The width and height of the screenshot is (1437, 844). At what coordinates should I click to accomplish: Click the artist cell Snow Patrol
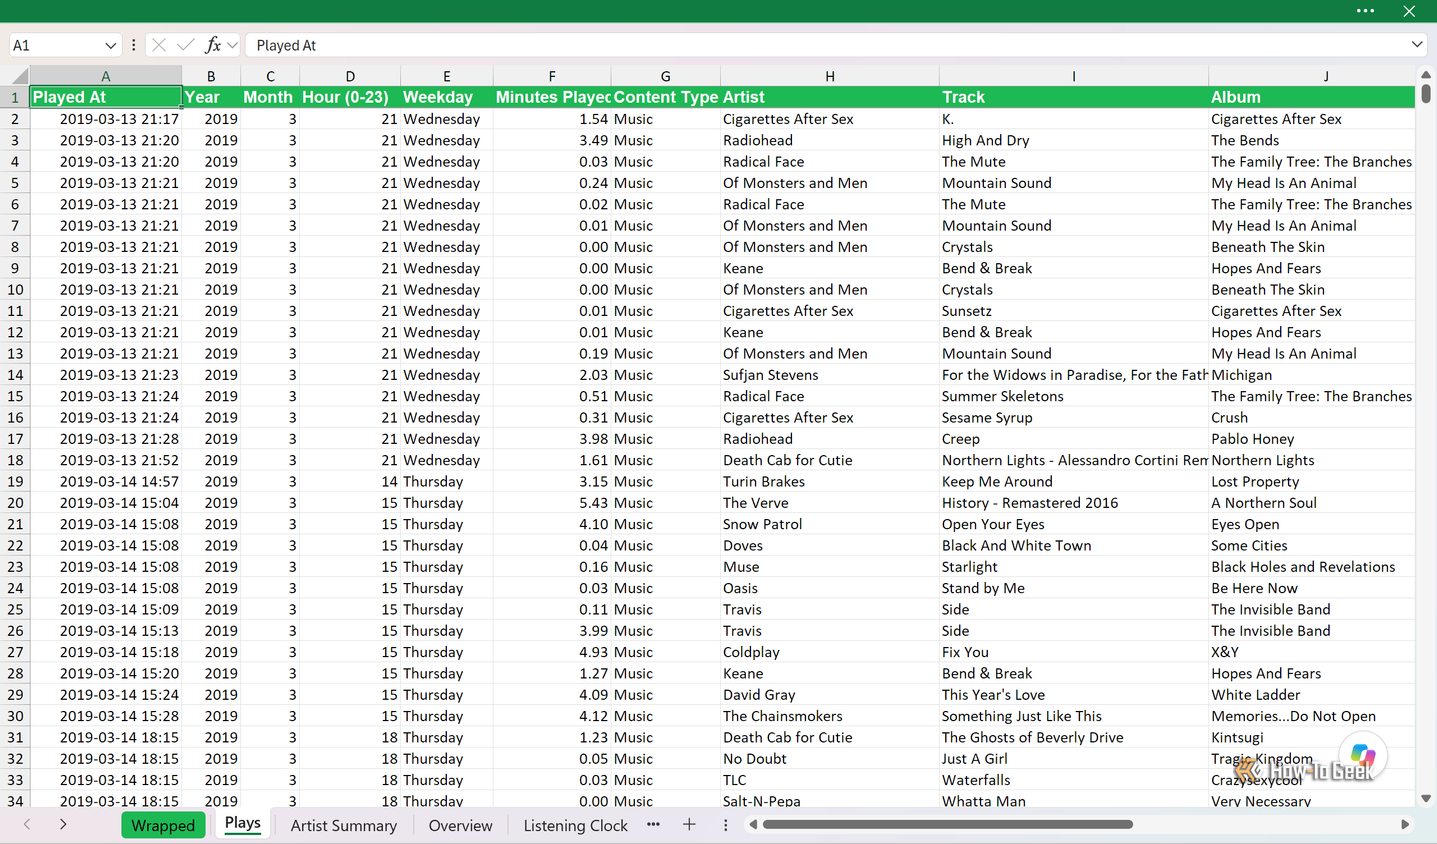830,524
